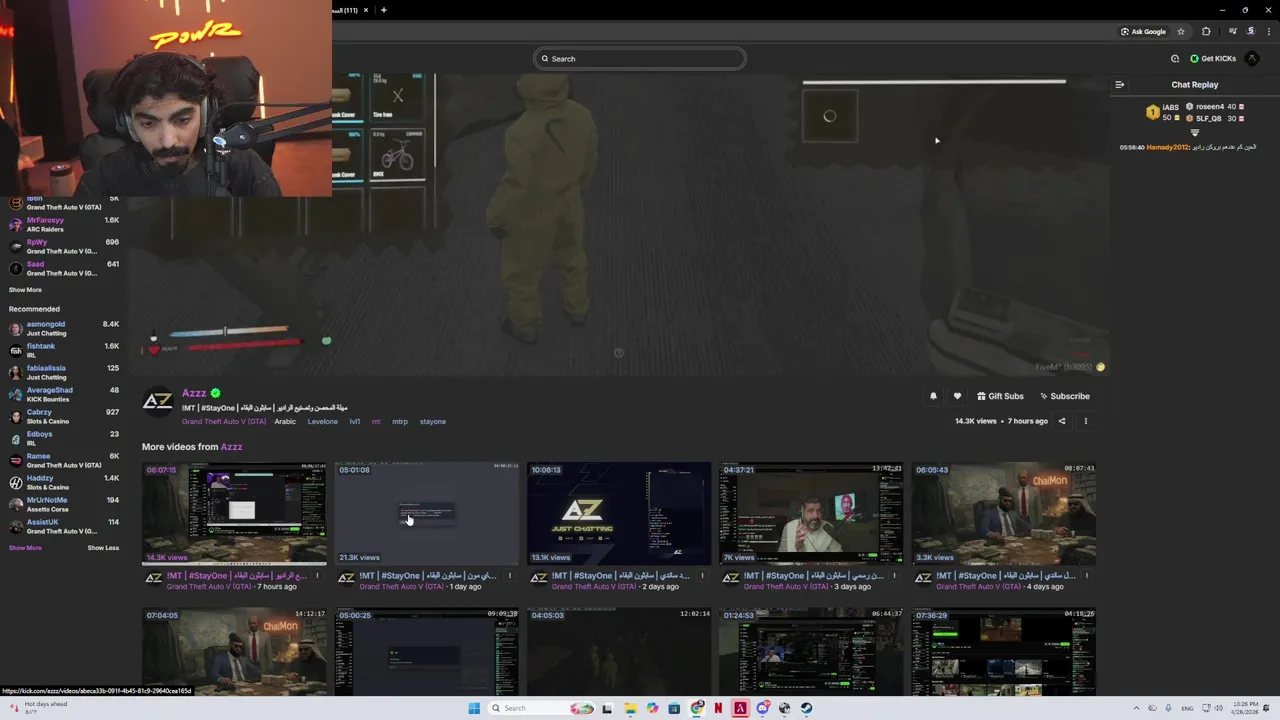Image resolution: width=1280 pixels, height=720 pixels.
Task: Open Azzz channel name link
Action: coord(194,393)
